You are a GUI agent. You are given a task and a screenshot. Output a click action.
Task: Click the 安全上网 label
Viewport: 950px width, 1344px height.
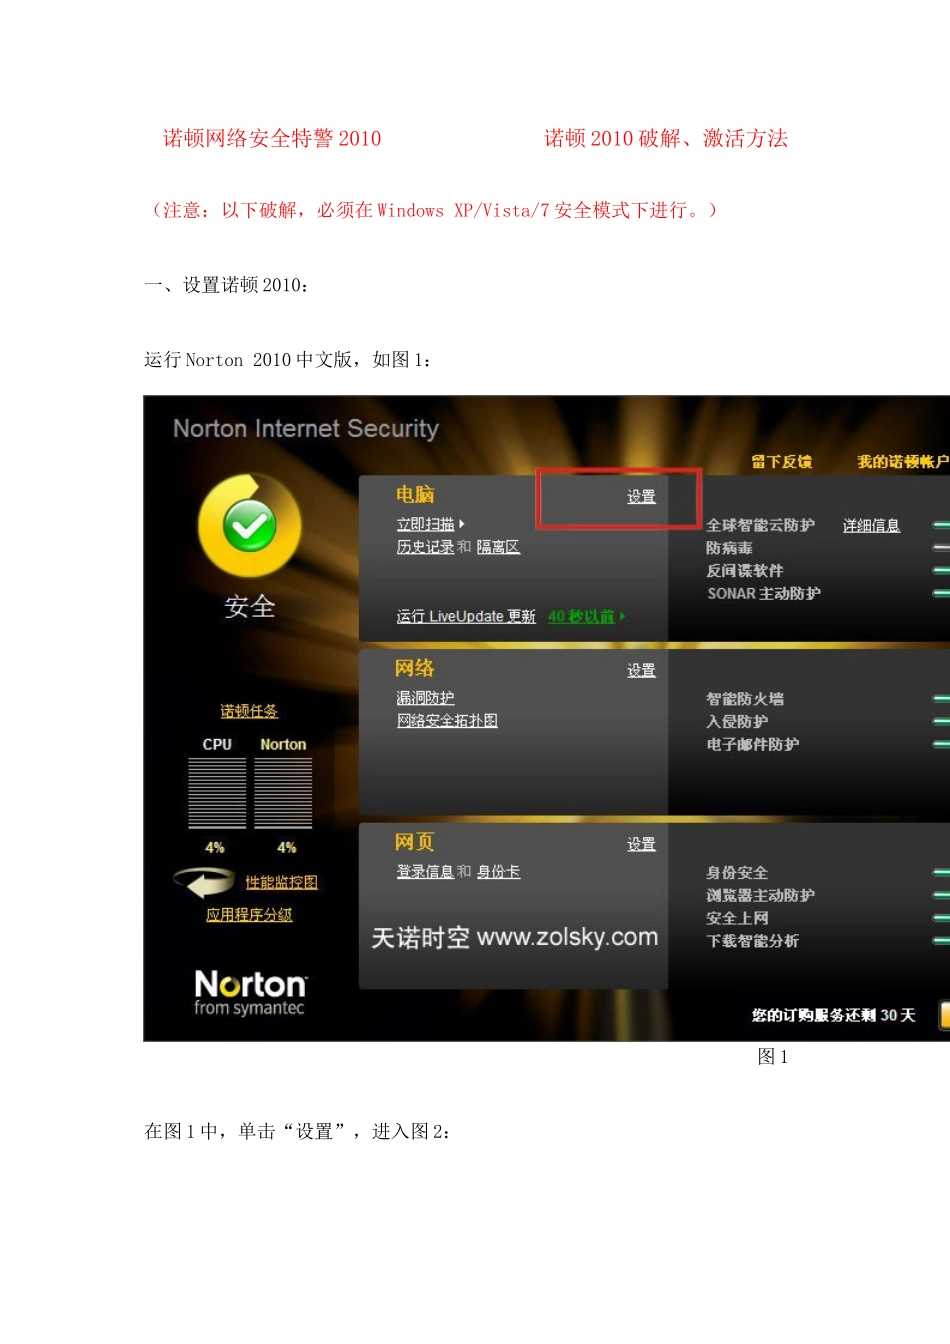click(x=737, y=918)
